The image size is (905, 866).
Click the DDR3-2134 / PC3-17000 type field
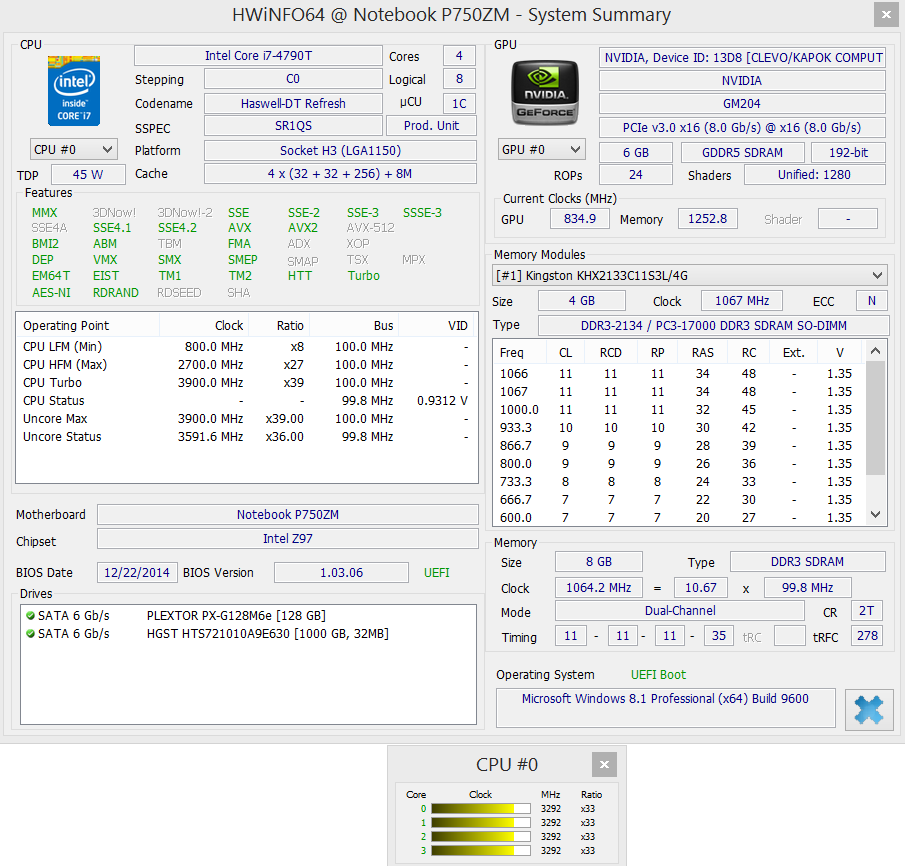pyautogui.click(x=713, y=326)
